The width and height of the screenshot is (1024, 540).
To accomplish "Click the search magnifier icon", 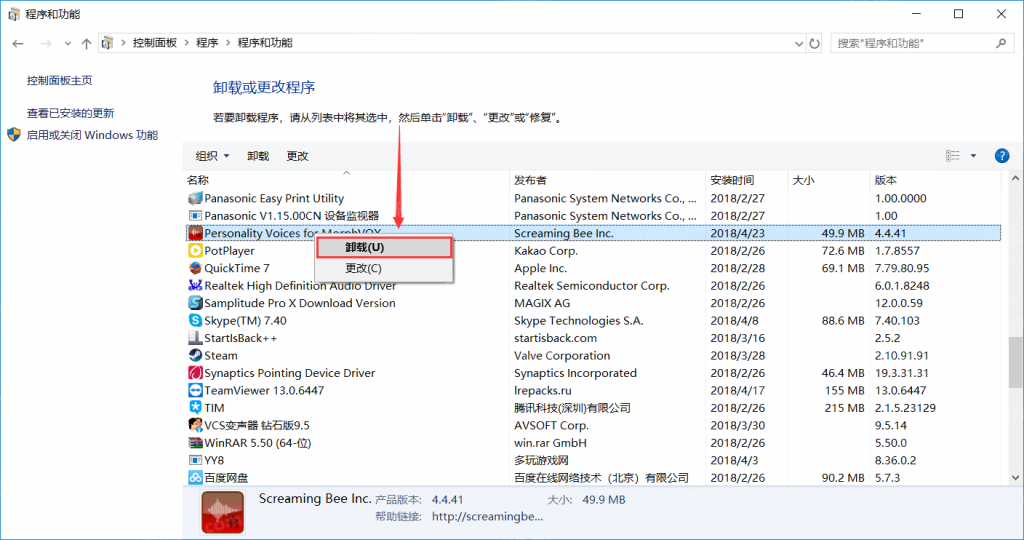I will click(1000, 43).
